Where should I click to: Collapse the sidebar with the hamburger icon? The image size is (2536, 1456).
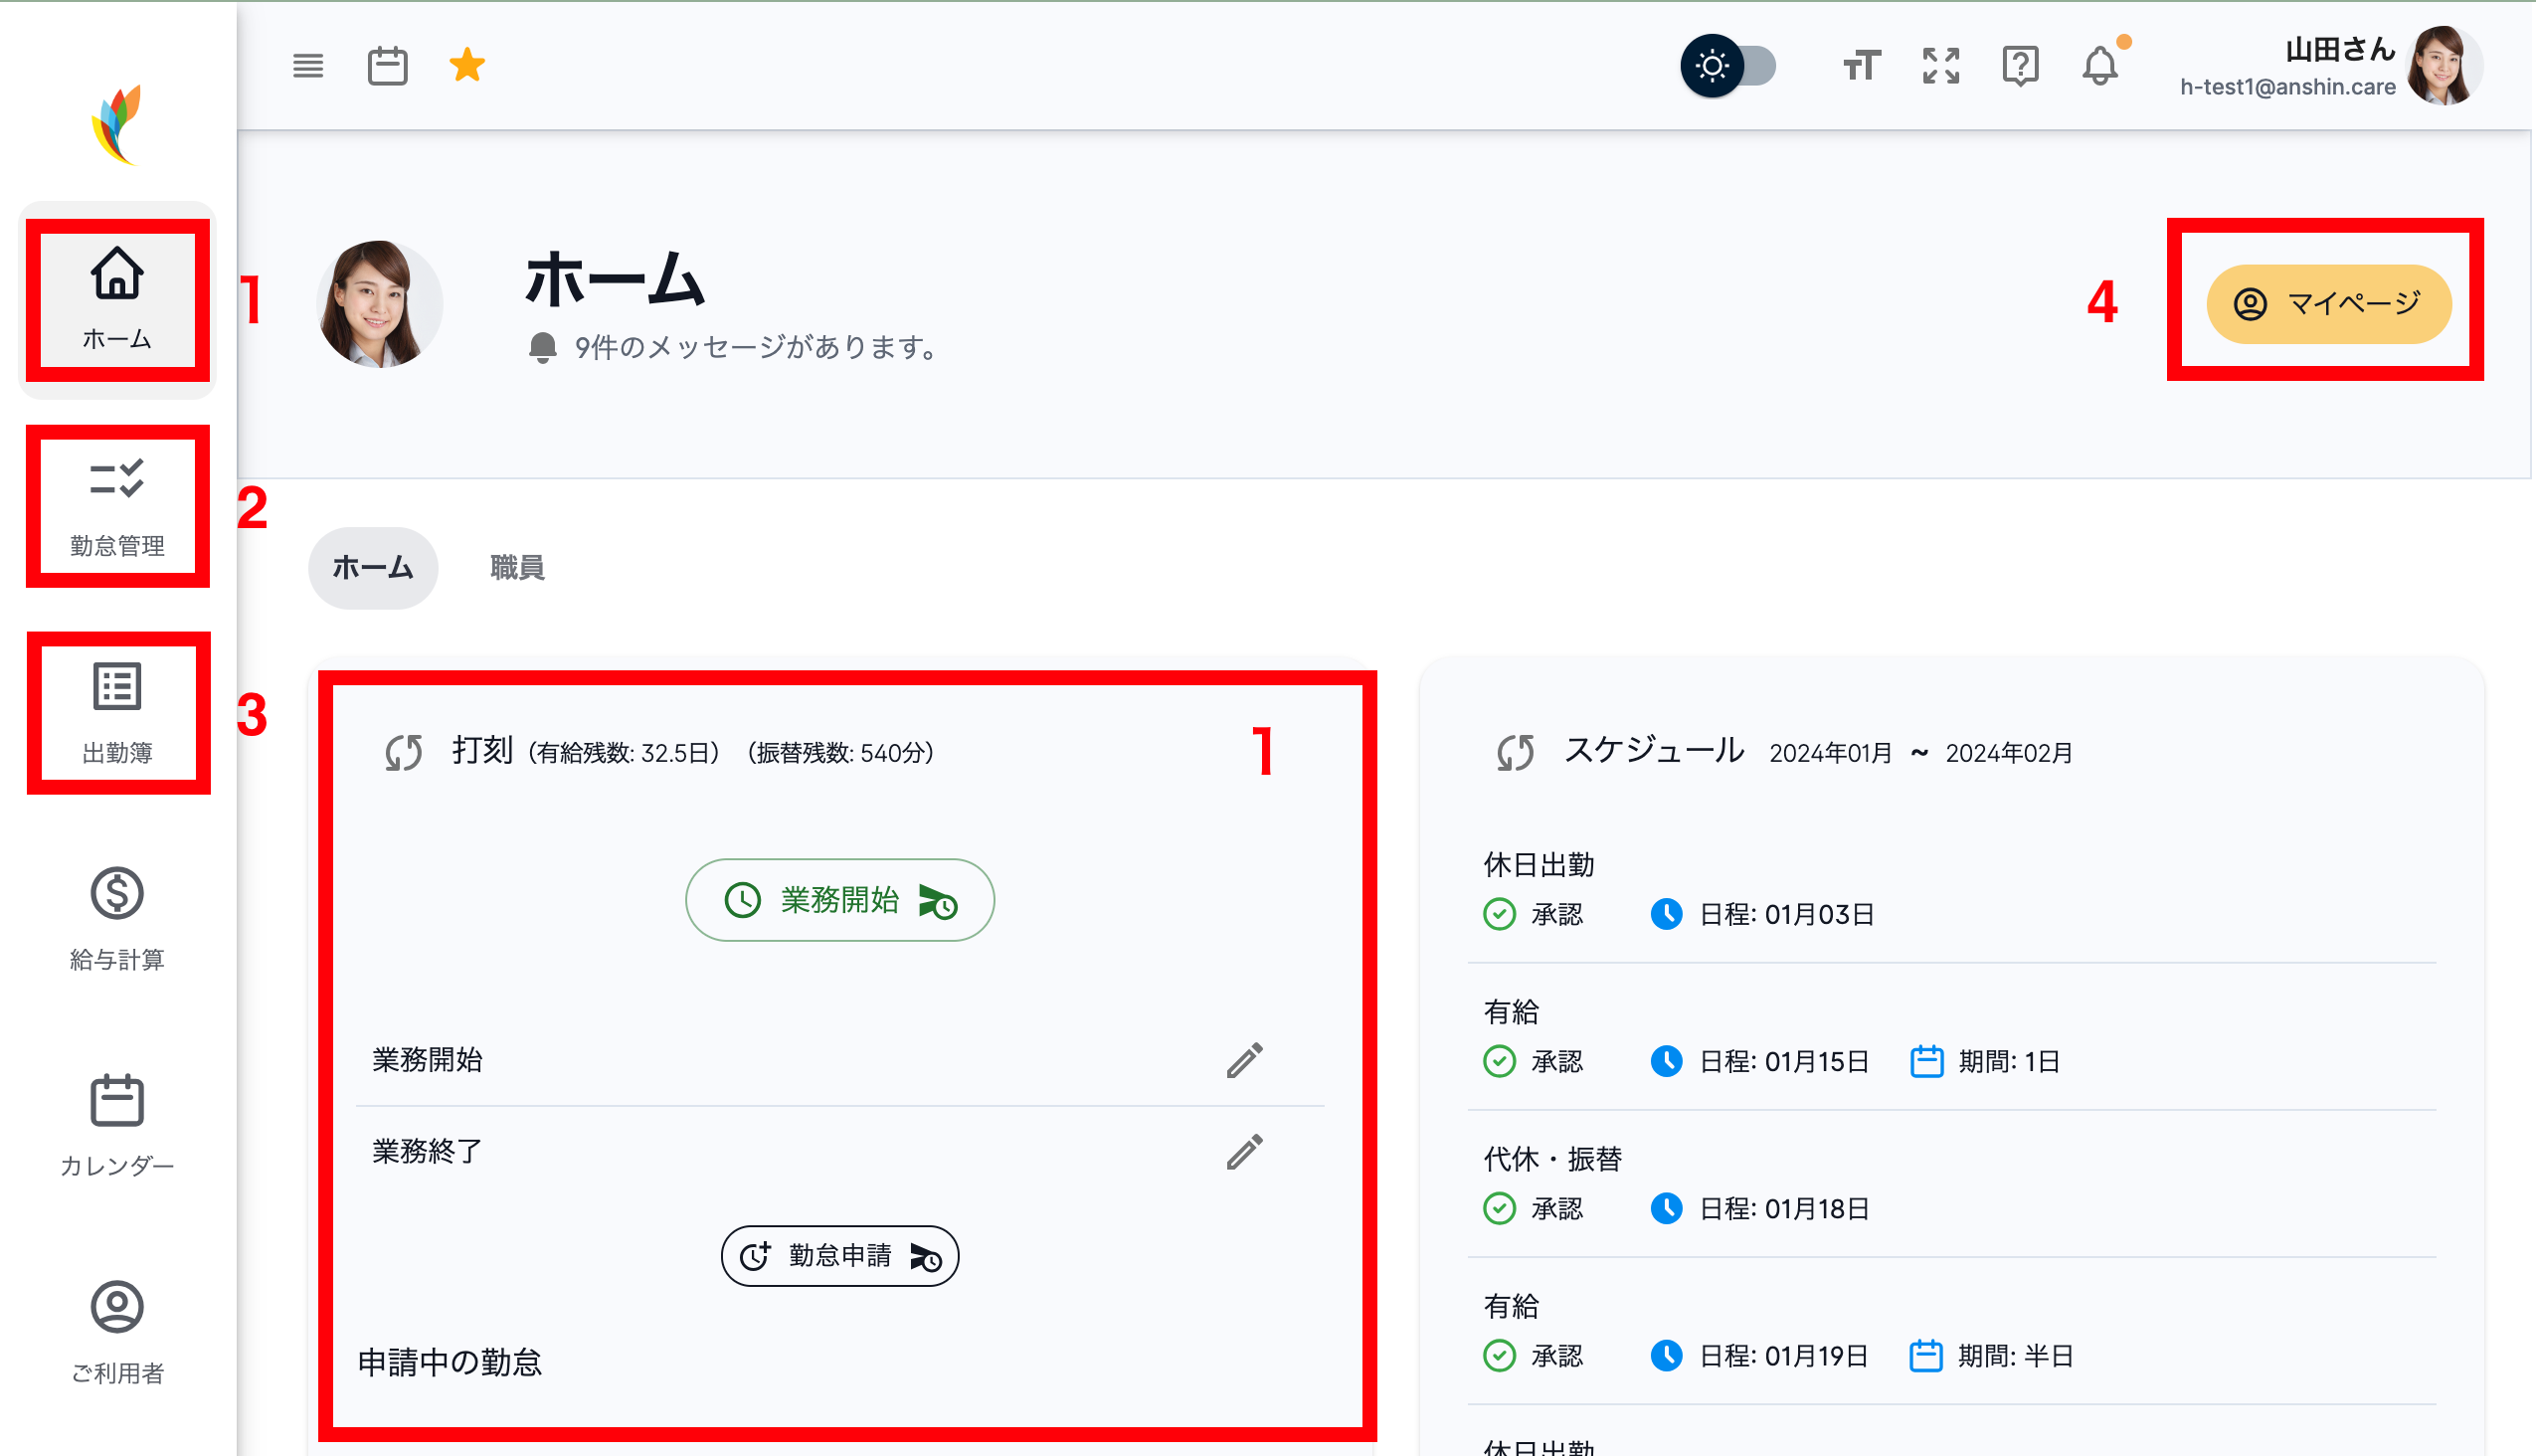coord(307,66)
